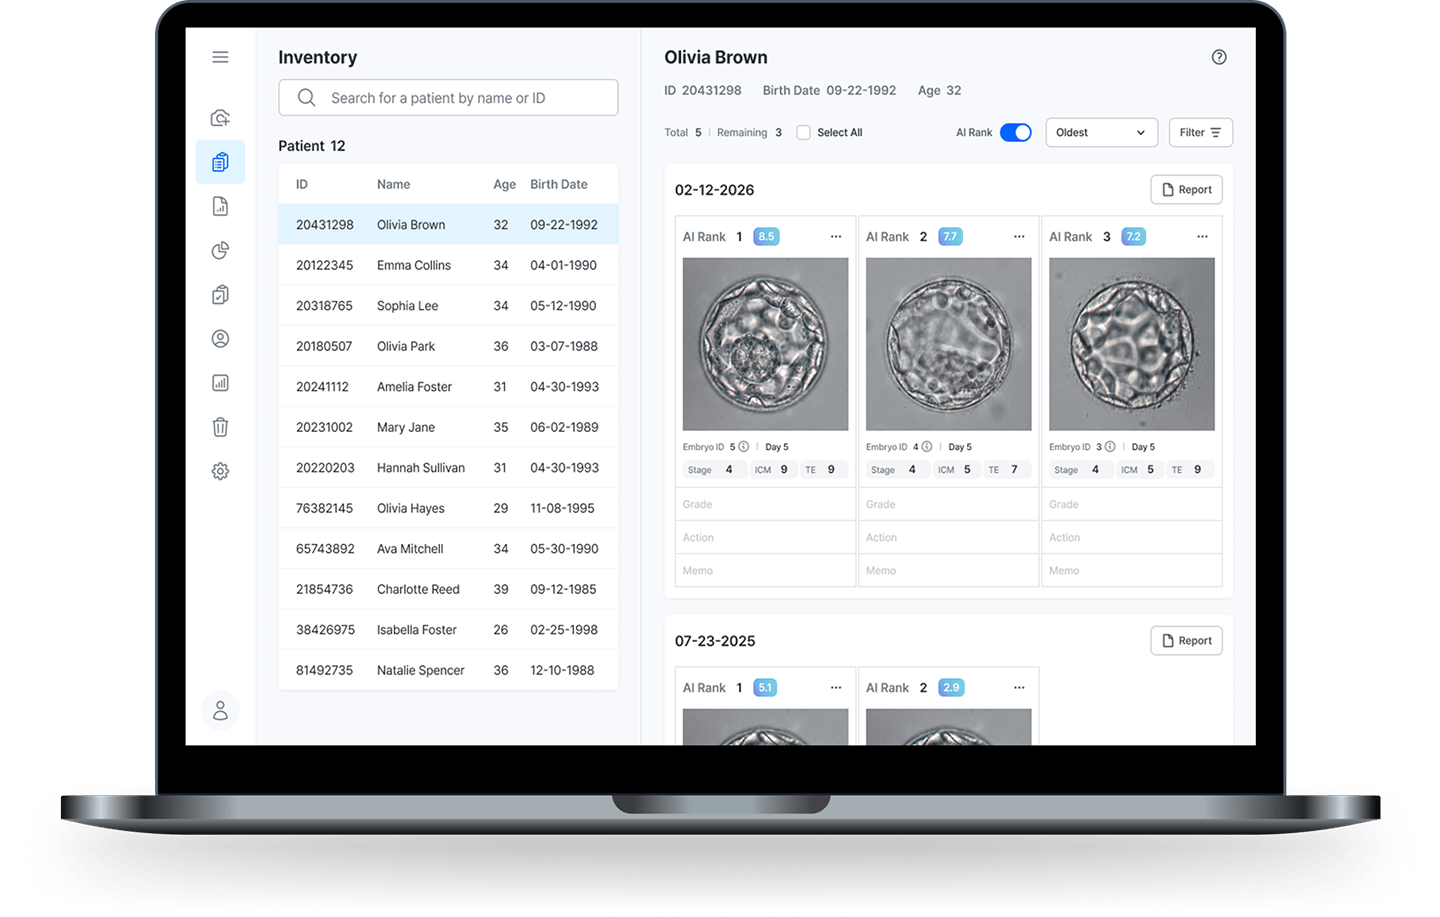Open more options for AI Rank 1 embryo

point(836,237)
